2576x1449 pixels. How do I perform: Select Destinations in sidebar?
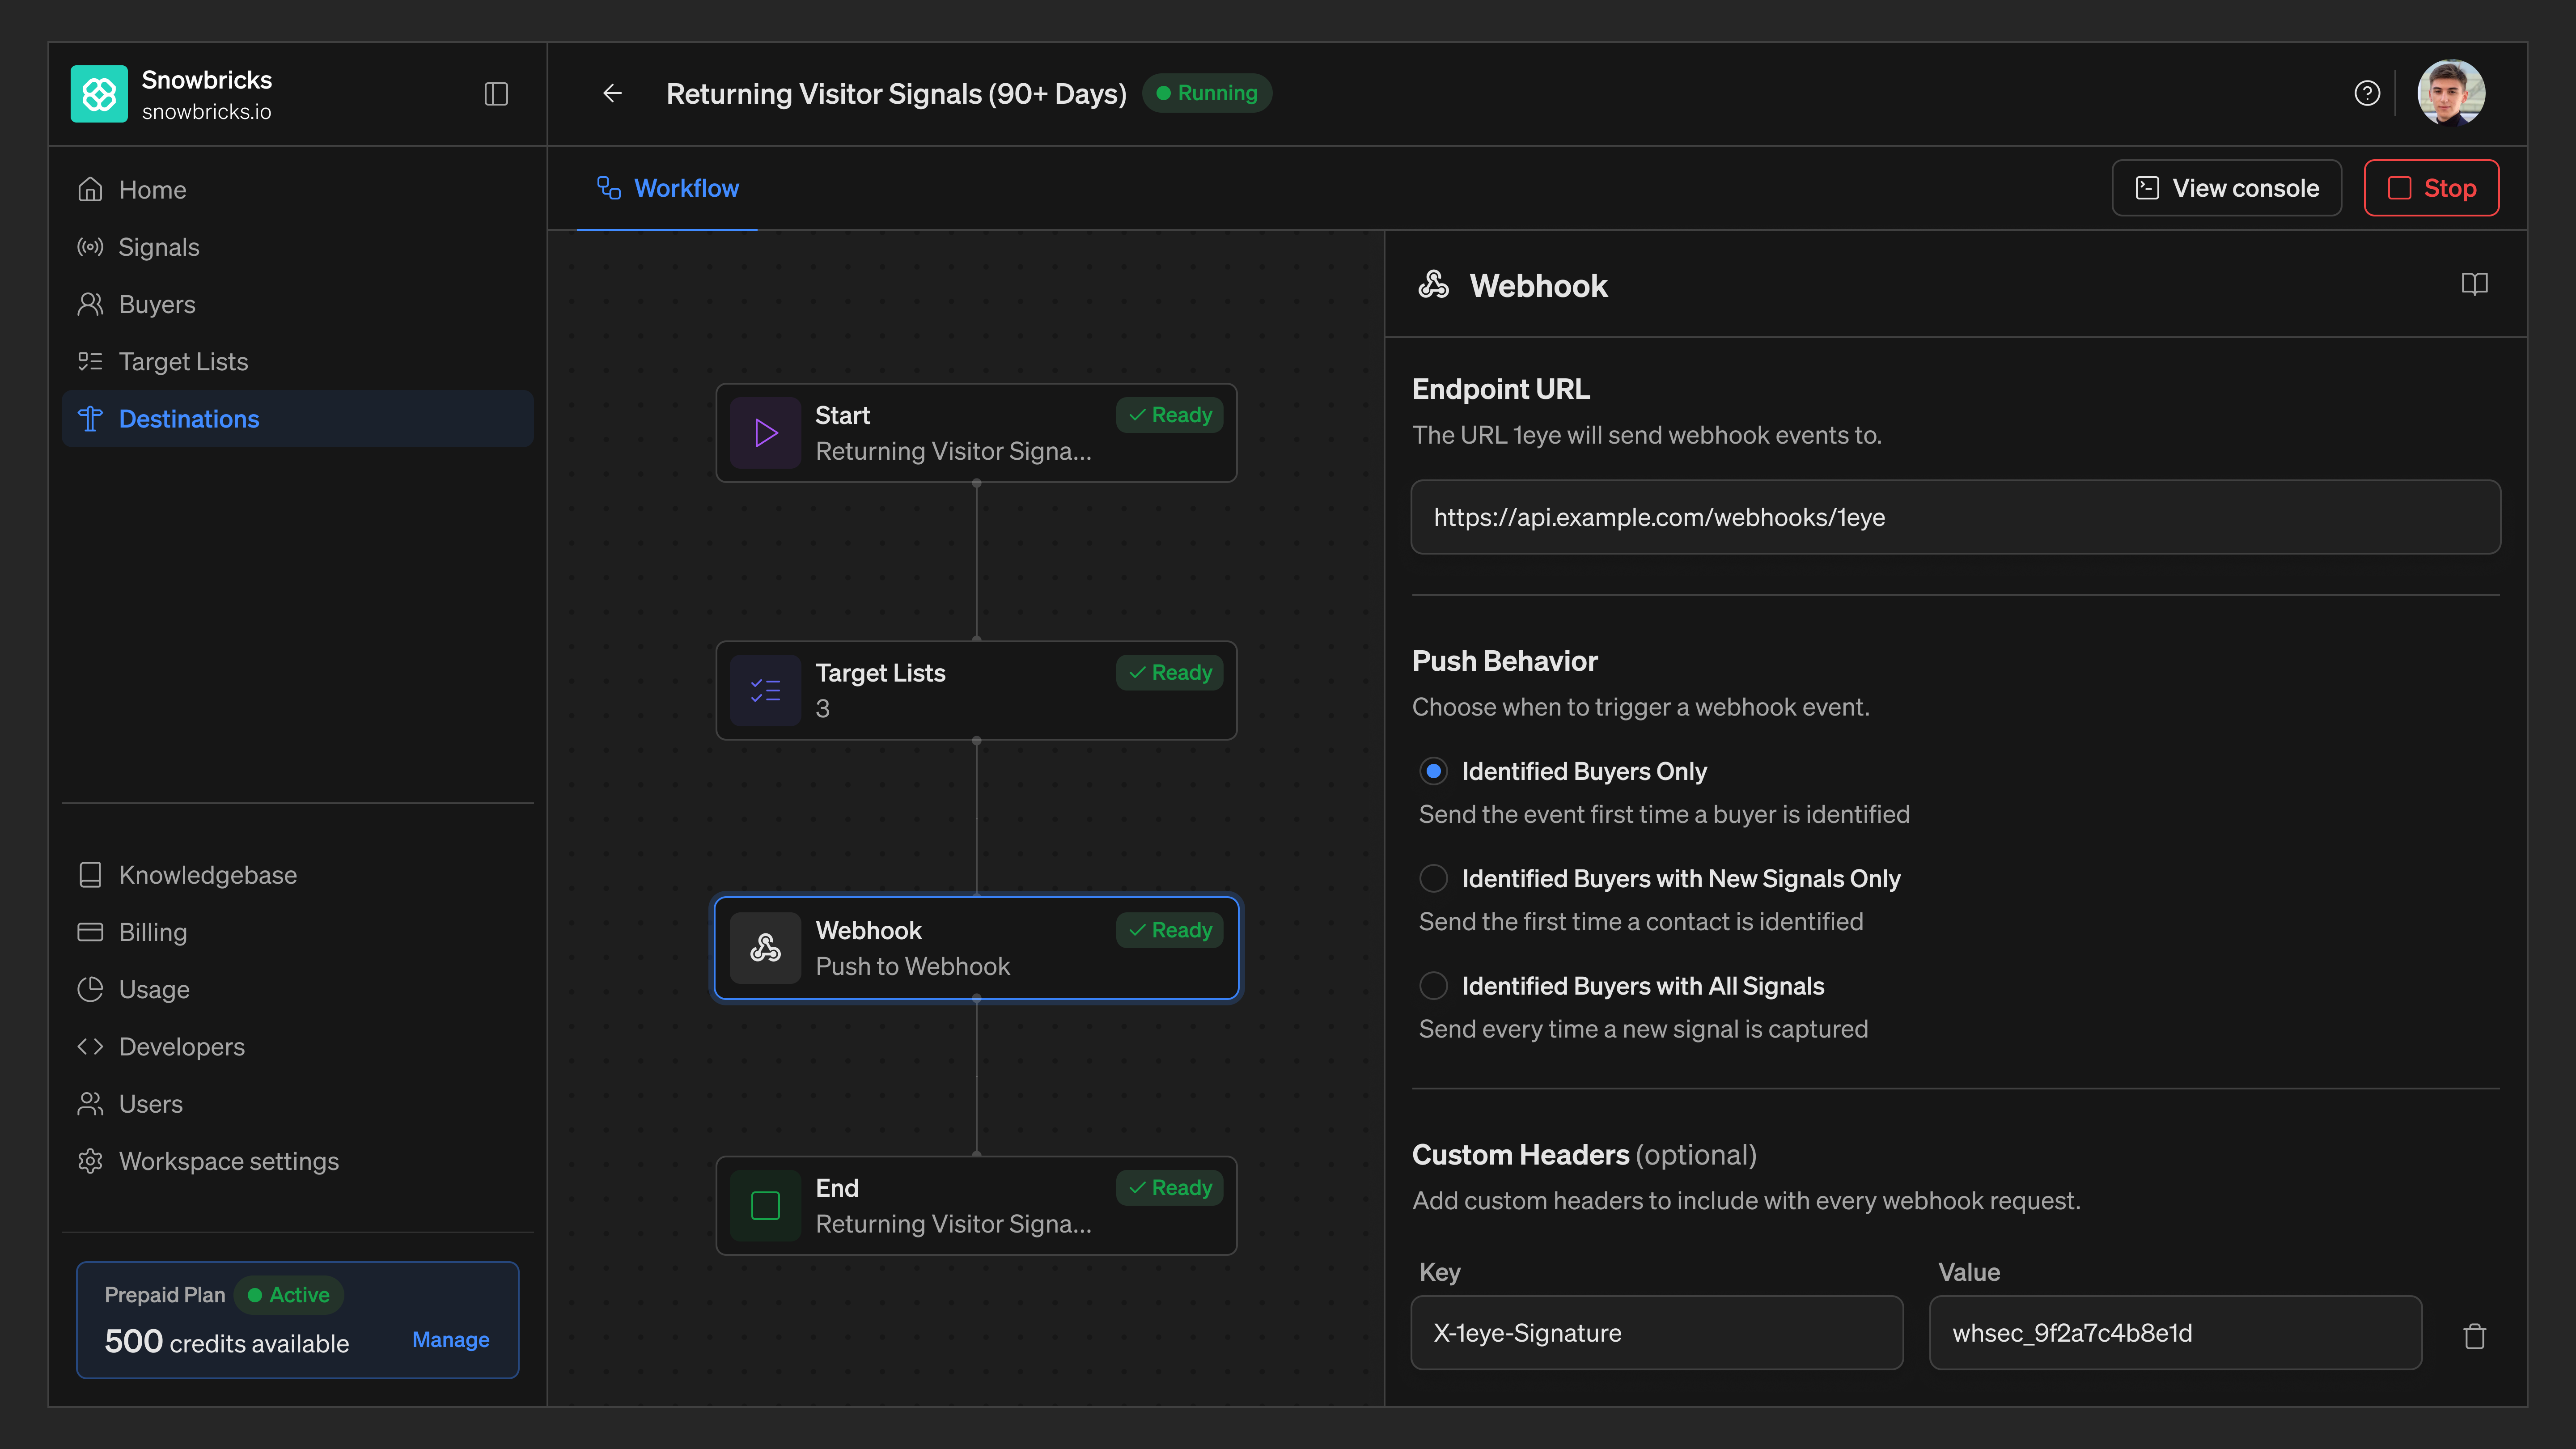click(298, 419)
